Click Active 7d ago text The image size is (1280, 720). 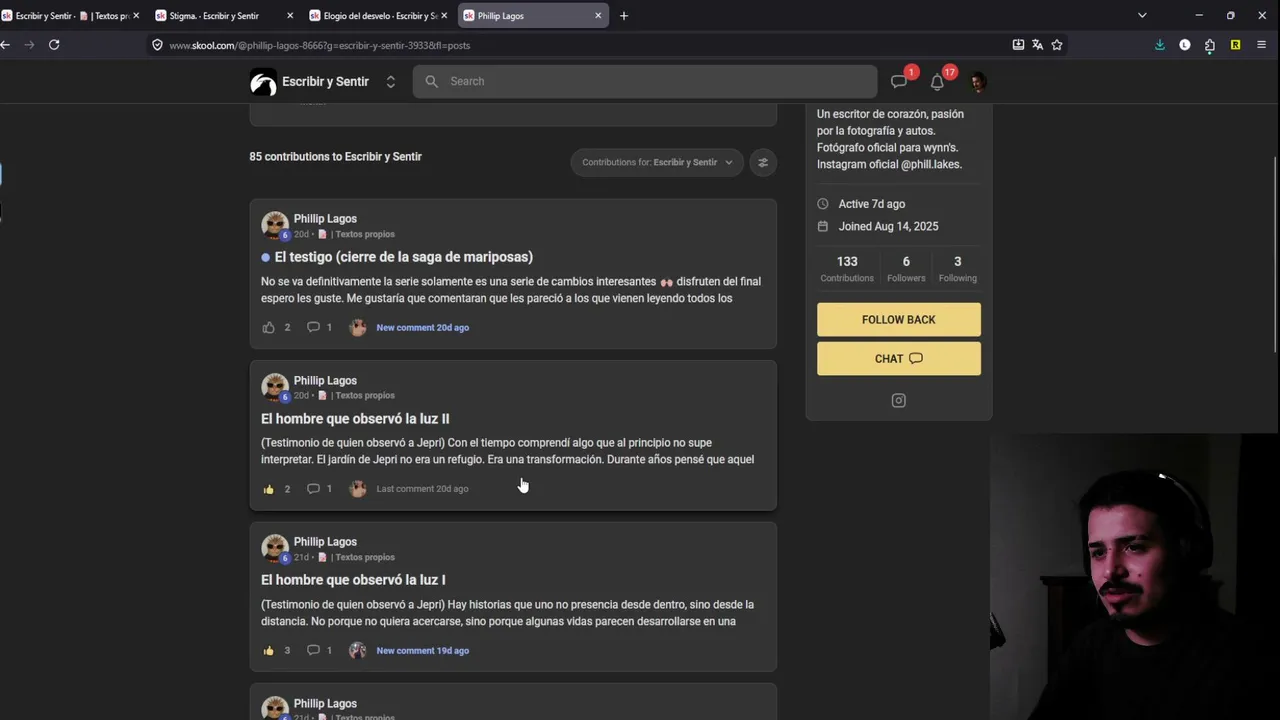[x=871, y=204]
